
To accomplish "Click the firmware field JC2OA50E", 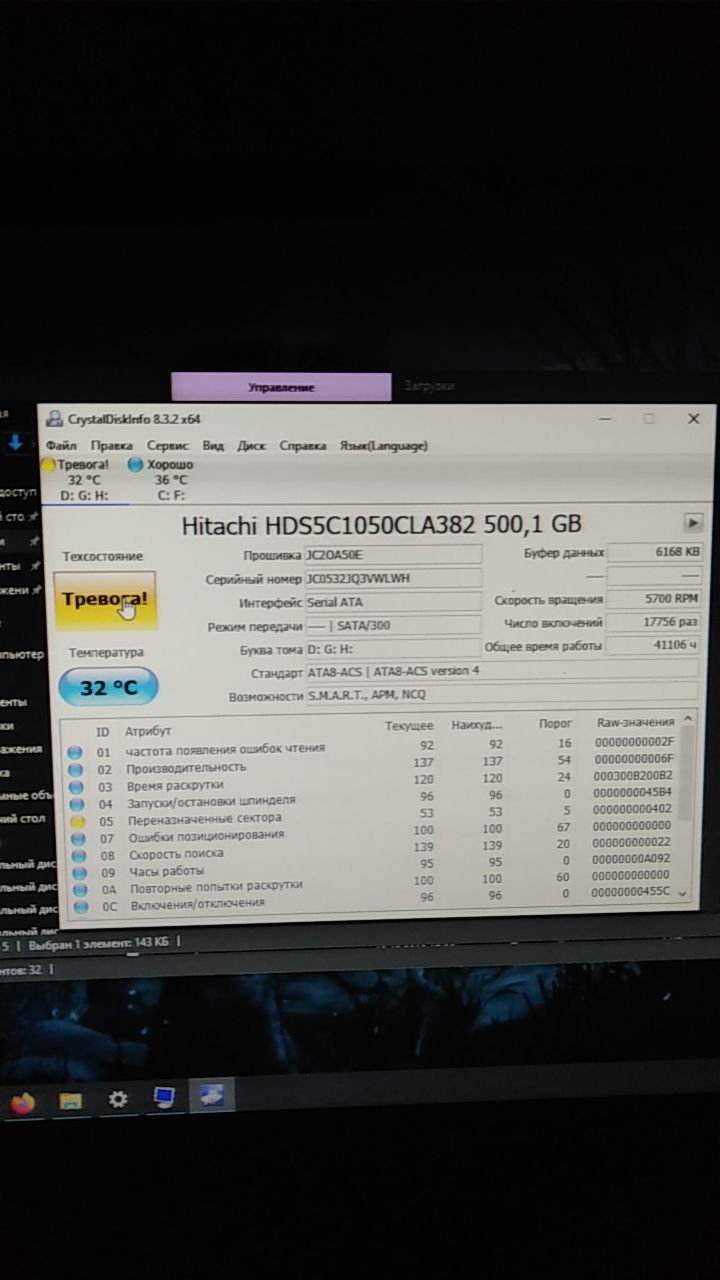I will [x=393, y=554].
